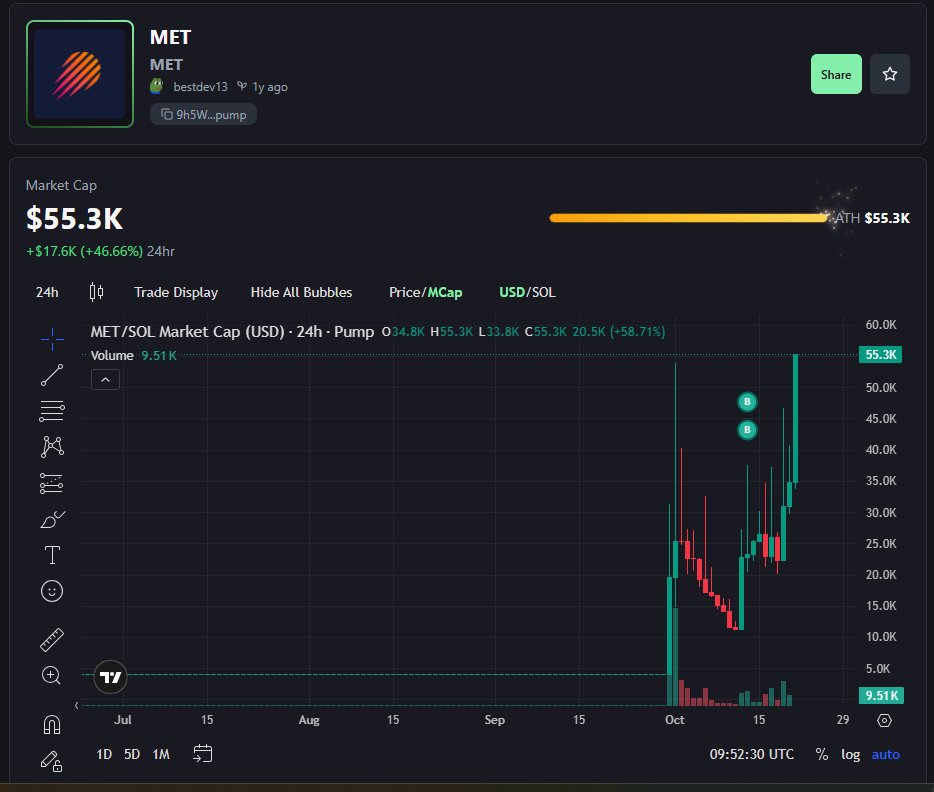
Task: Select the trend line drawing tool
Action: click(x=52, y=375)
